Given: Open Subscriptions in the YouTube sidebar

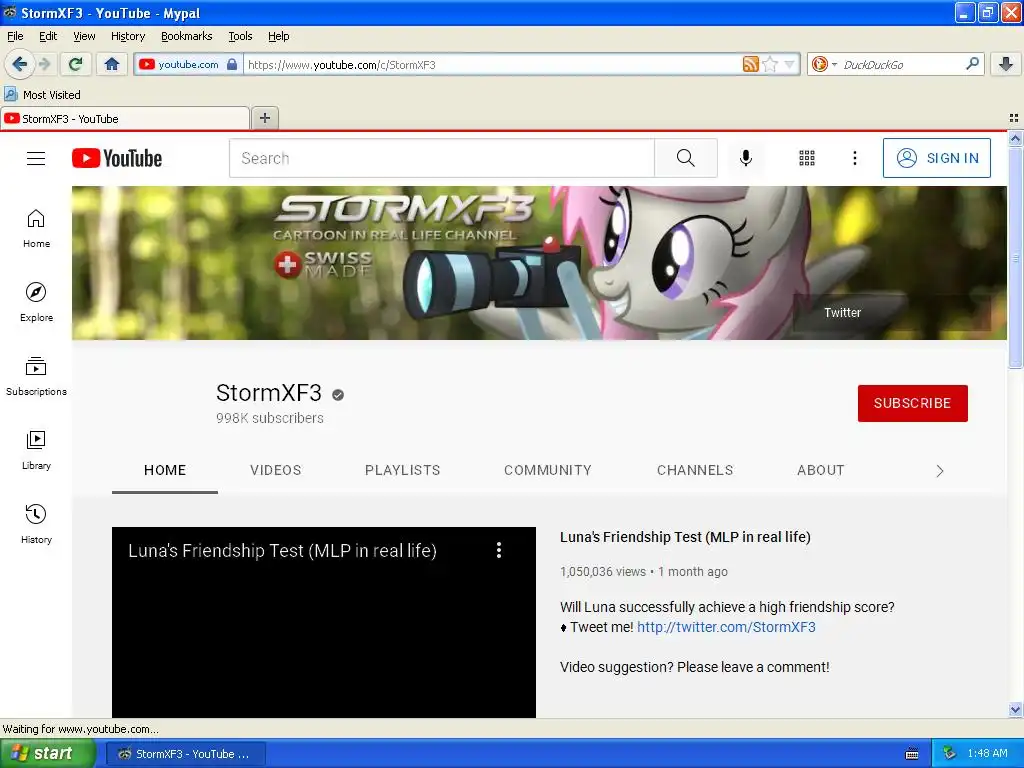Looking at the screenshot, I should [x=36, y=376].
